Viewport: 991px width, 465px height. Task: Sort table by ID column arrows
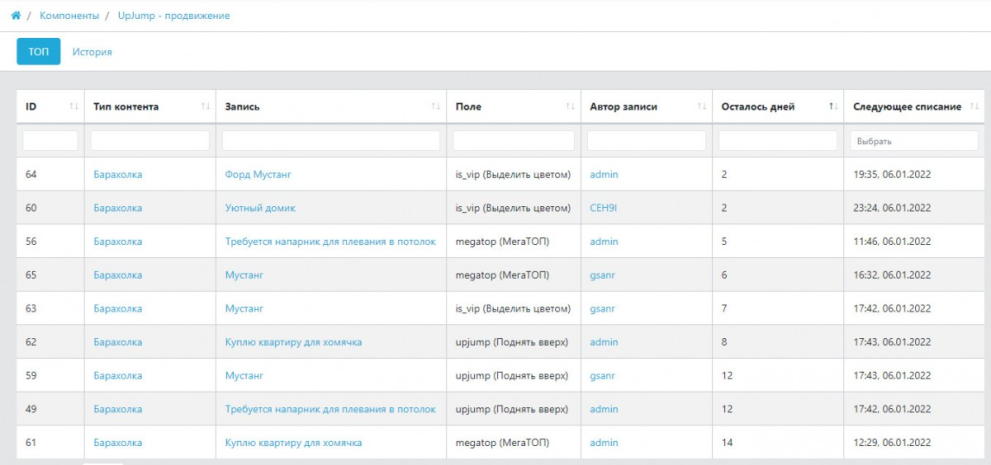pyautogui.click(x=74, y=107)
